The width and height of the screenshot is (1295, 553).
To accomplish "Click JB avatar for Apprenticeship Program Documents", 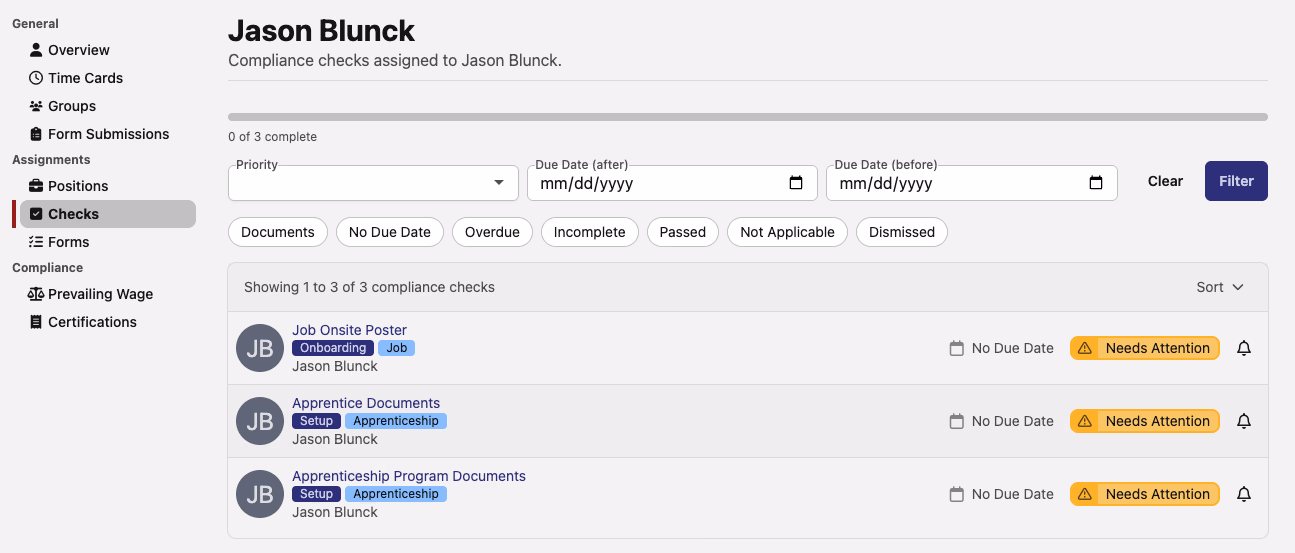I will coord(260,494).
